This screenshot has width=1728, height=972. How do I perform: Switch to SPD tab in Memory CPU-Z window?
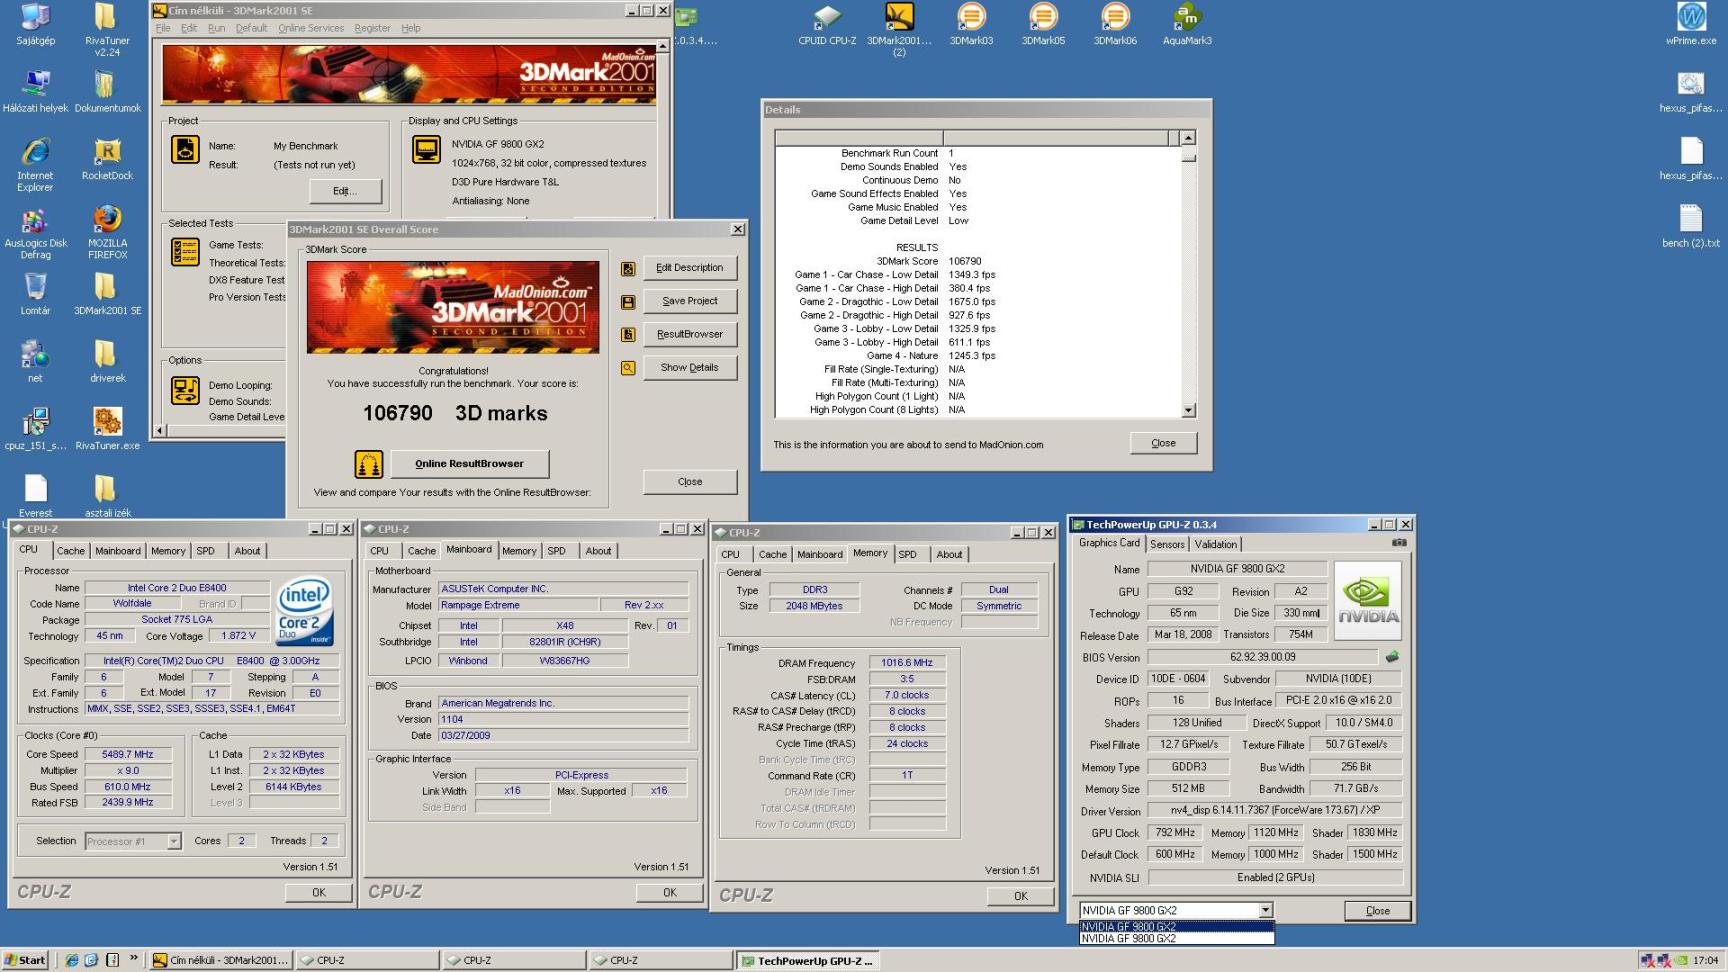pos(907,554)
